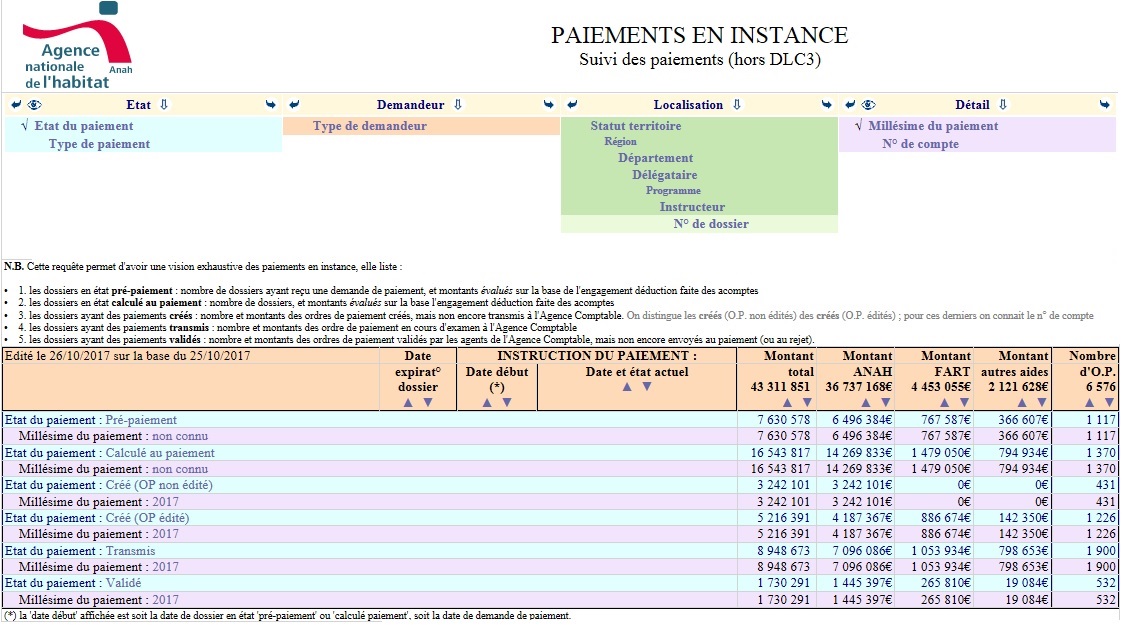Click the forward arrow icon in Détail header
1126x625 pixels.
[1104, 105]
